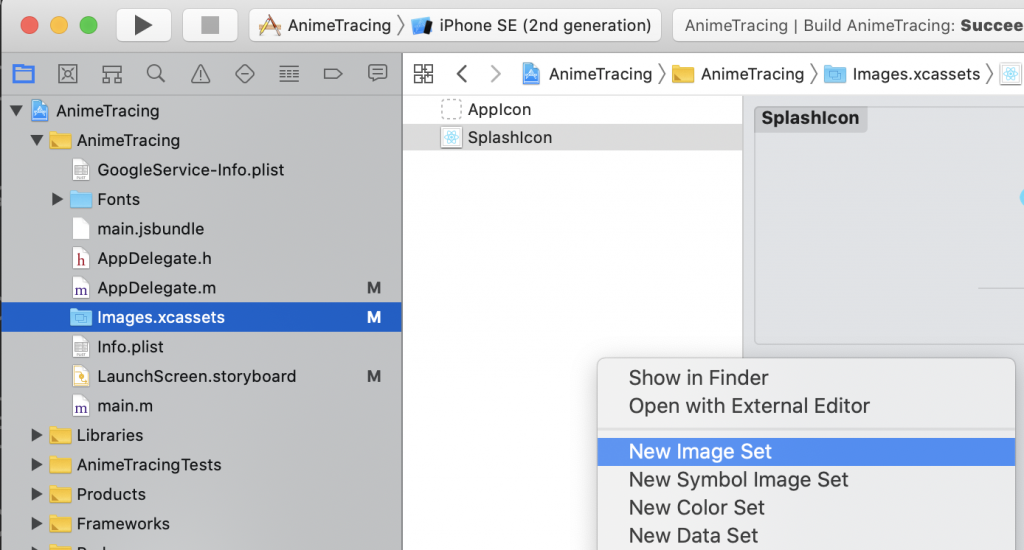Collapse the AnimeTracing group folder

click(x=37, y=140)
